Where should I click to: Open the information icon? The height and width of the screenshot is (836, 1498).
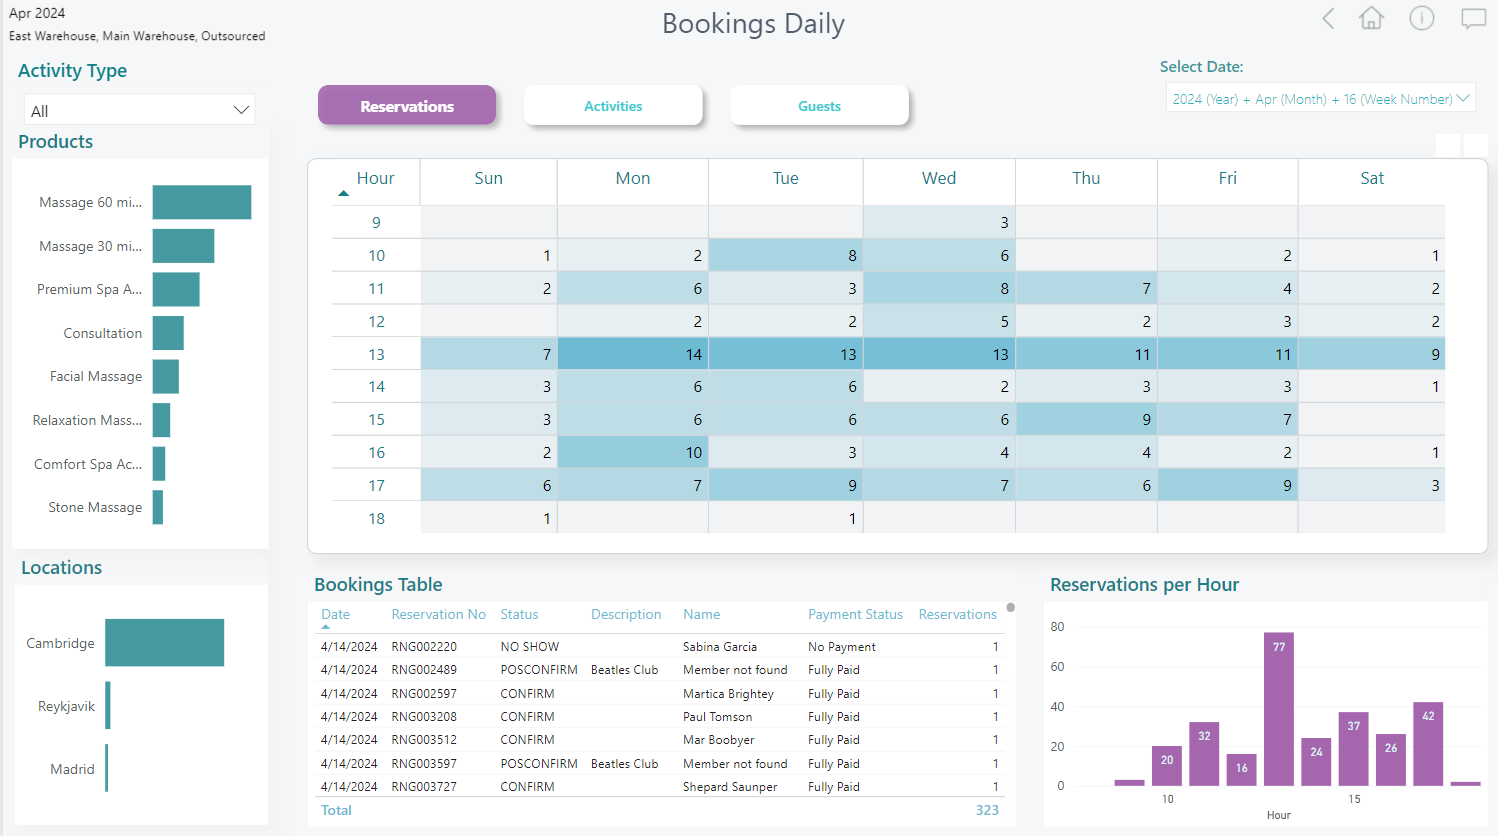[x=1421, y=19]
